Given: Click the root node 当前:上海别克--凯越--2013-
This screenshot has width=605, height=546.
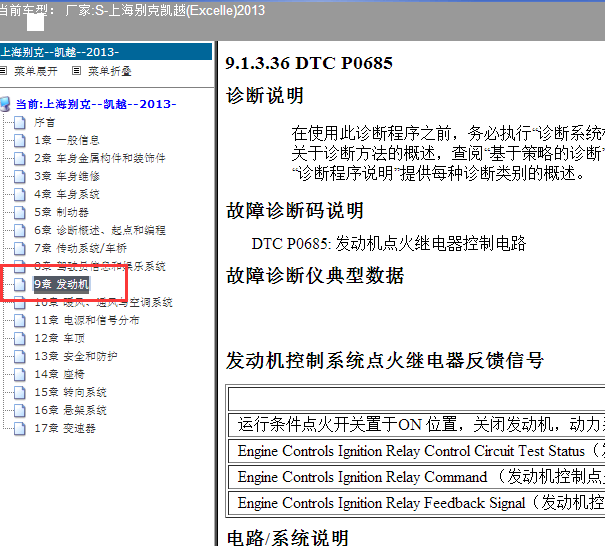Looking at the screenshot, I should pos(96,104).
